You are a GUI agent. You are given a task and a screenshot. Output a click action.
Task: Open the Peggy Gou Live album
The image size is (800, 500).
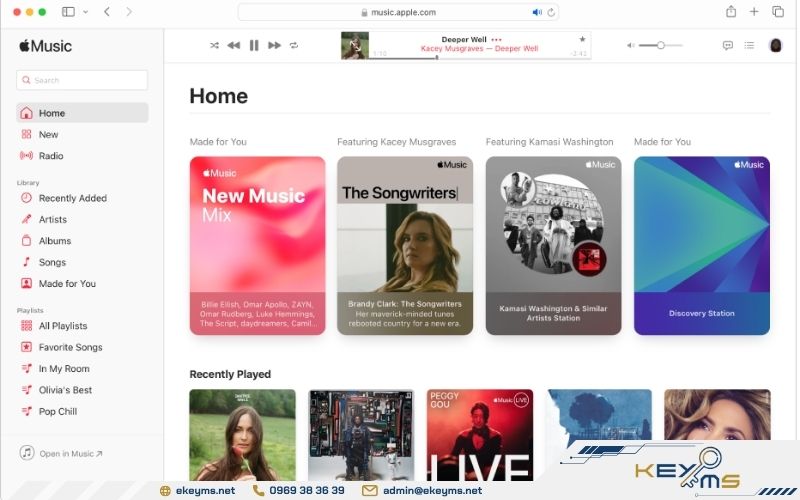(x=480, y=435)
